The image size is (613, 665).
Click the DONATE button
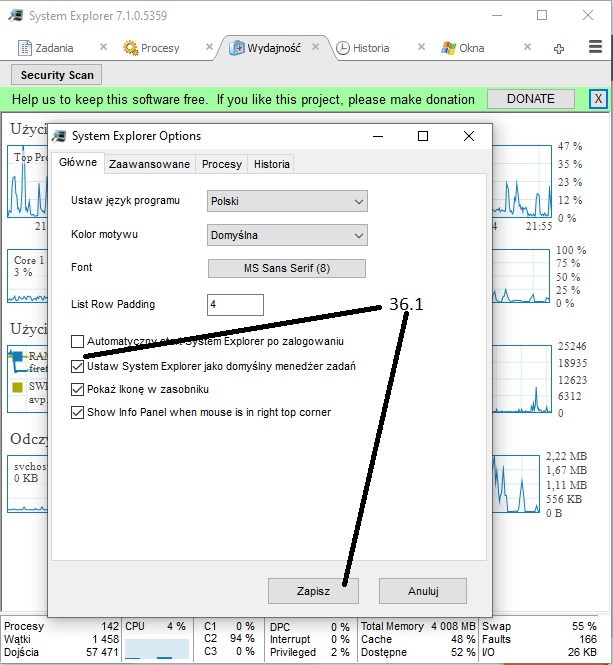[x=531, y=99]
